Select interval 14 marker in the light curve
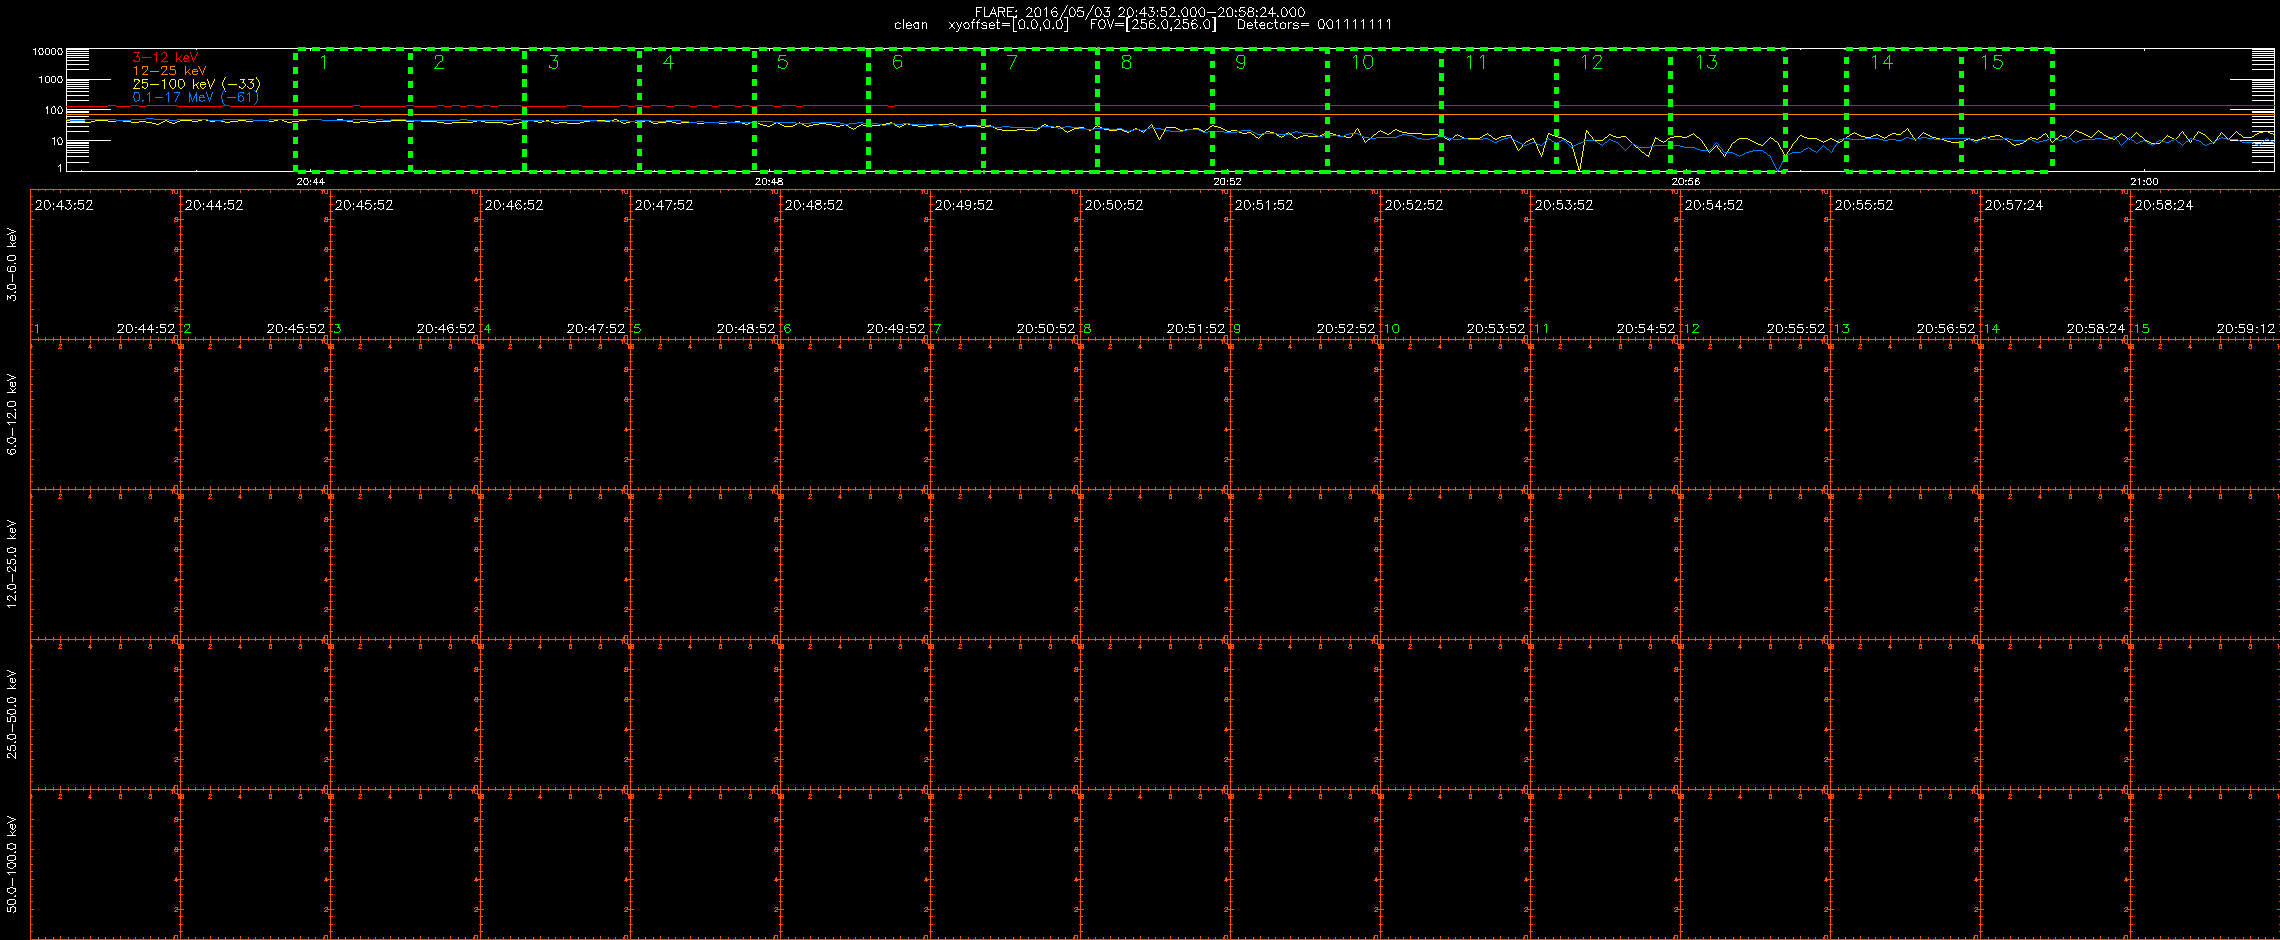The image size is (2280, 940). tap(1882, 62)
